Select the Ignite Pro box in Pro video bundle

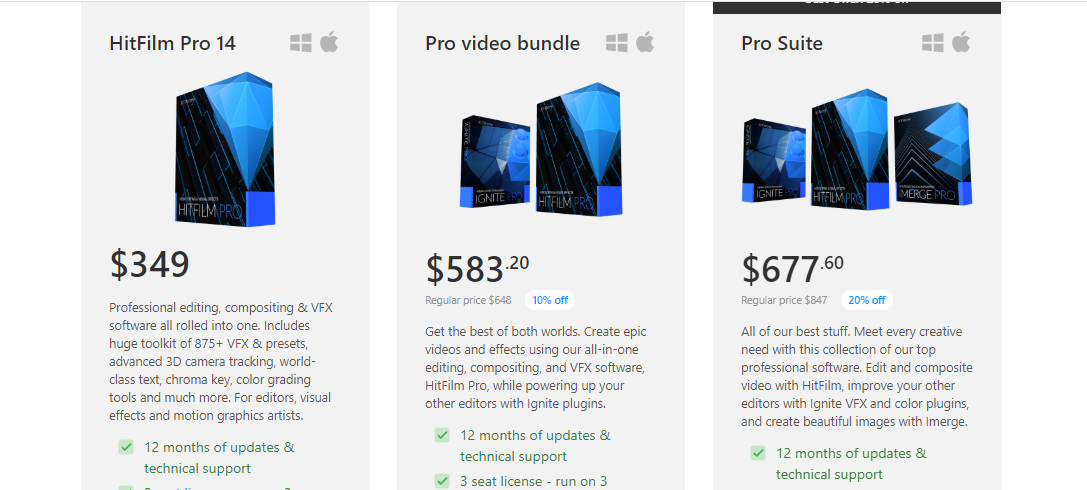click(x=496, y=161)
